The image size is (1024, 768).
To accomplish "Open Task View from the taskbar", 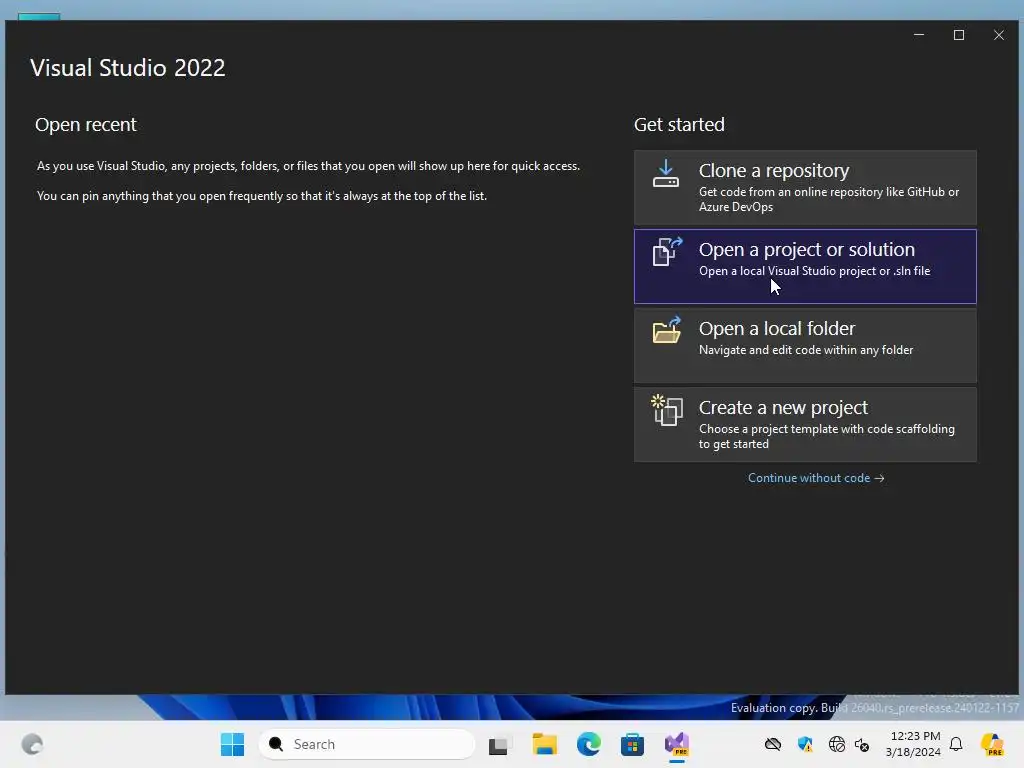I will point(499,744).
